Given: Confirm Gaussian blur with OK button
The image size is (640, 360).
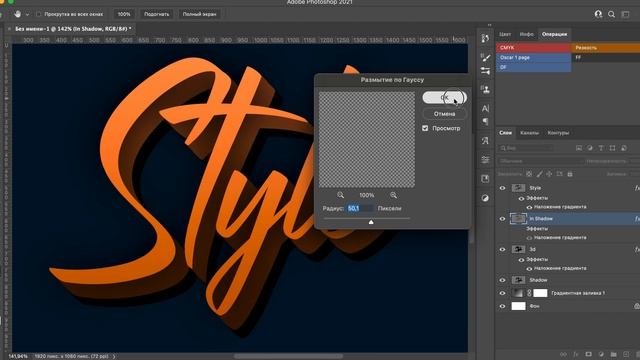Looking at the screenshot, I should click(444, 98).
